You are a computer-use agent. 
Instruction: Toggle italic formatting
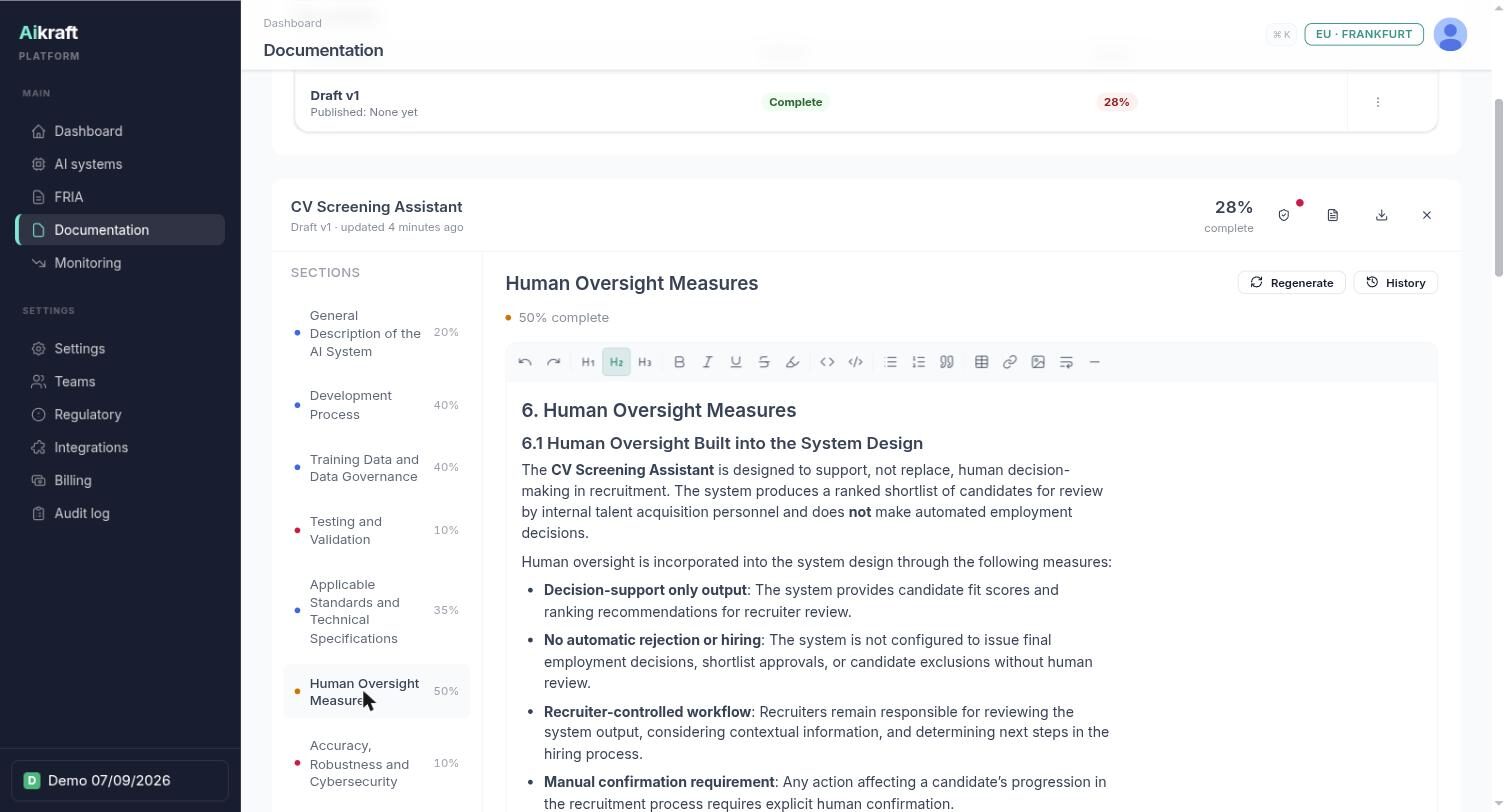[x=707, y=362]
